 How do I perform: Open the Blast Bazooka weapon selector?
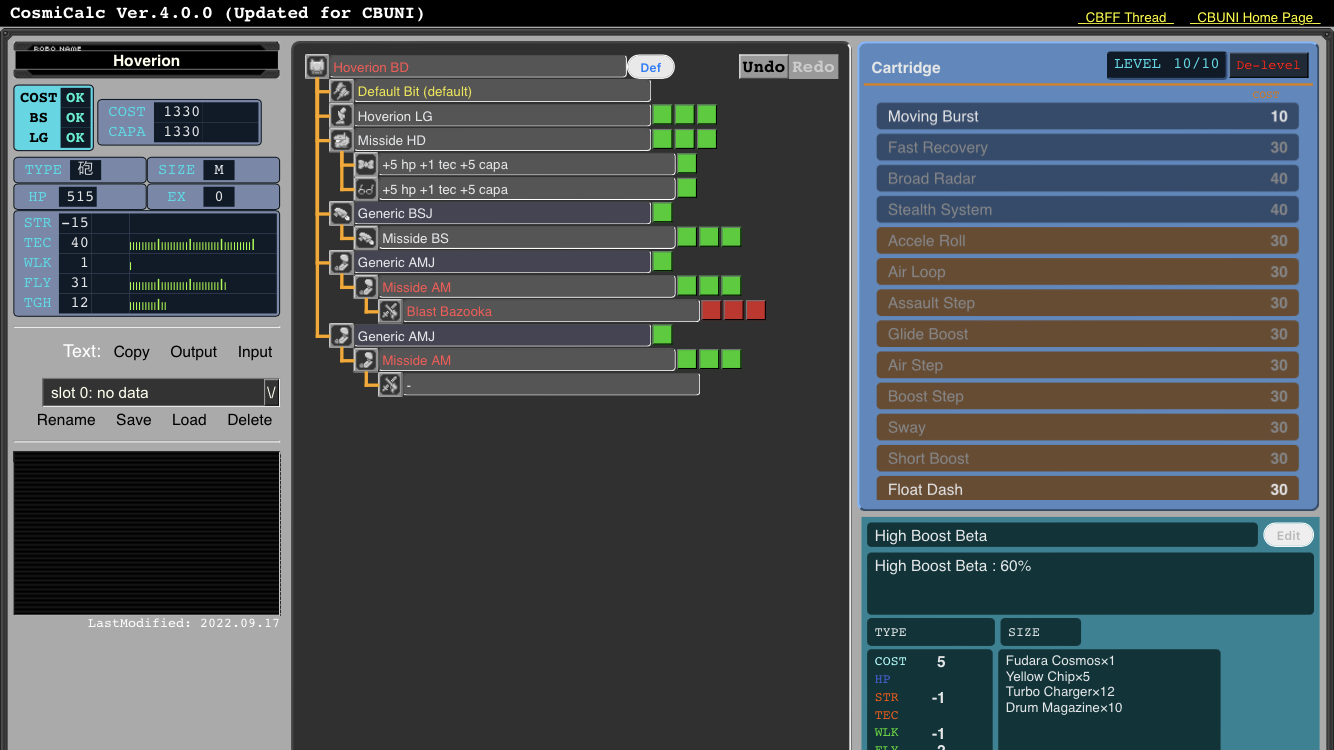[x=551, y=311]
